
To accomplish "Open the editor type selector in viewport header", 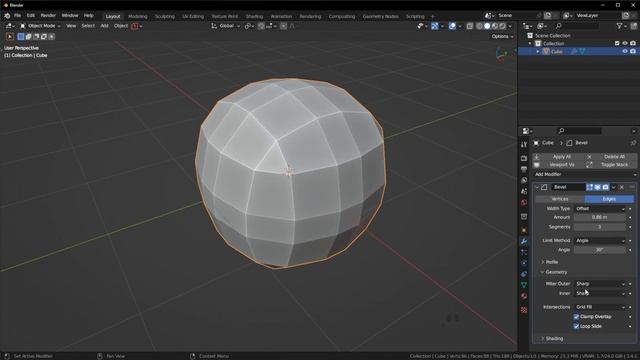I will (10, 26).
